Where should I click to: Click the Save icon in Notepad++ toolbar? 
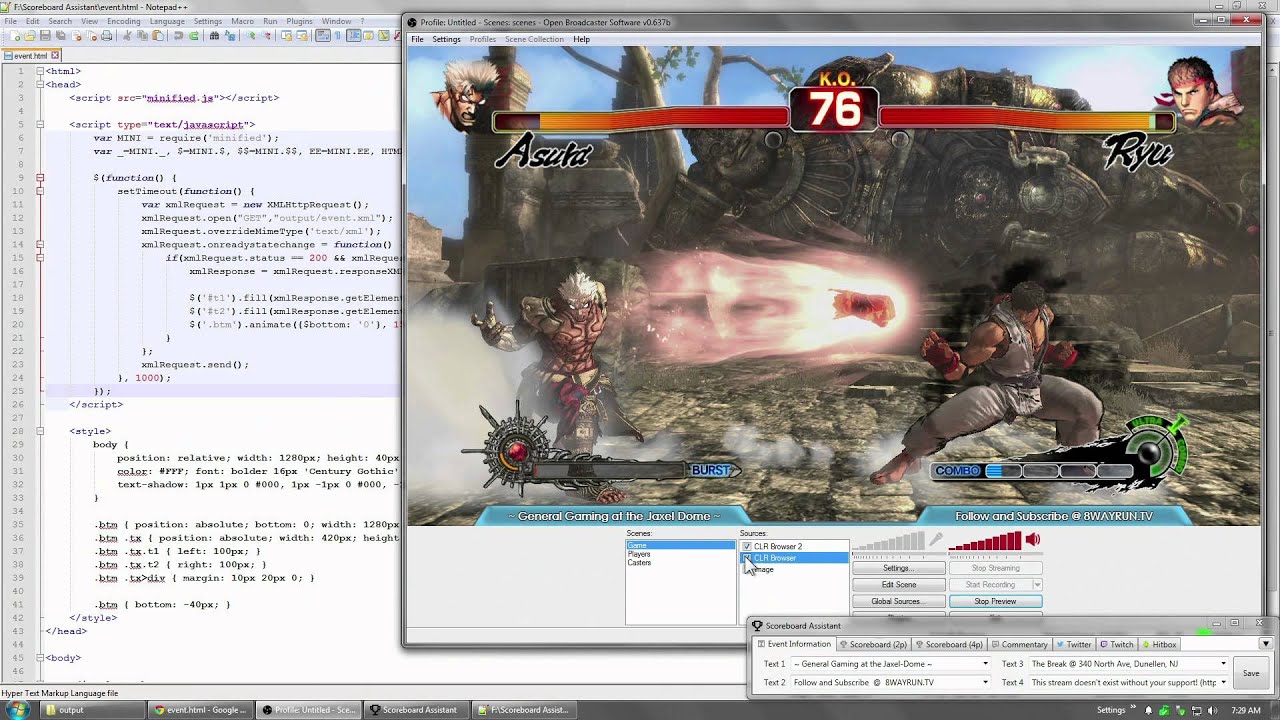[45, 36]
